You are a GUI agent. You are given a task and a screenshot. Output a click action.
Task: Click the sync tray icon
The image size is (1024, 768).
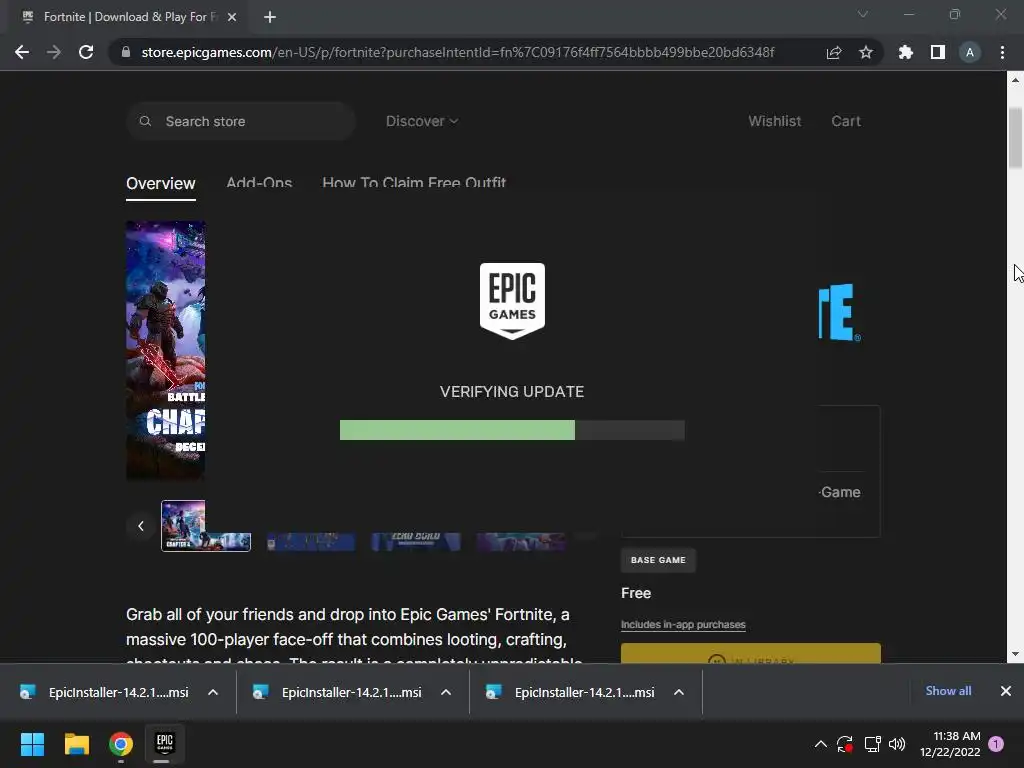click(845, 744)
